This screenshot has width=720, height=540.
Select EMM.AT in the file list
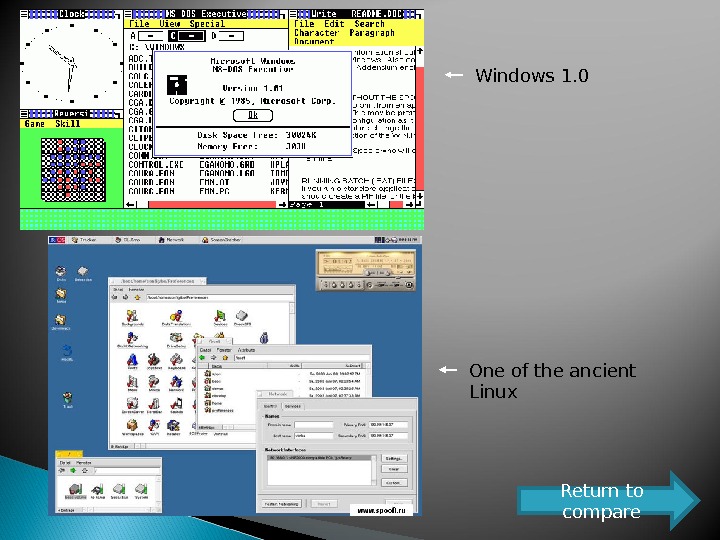[214, 182]
